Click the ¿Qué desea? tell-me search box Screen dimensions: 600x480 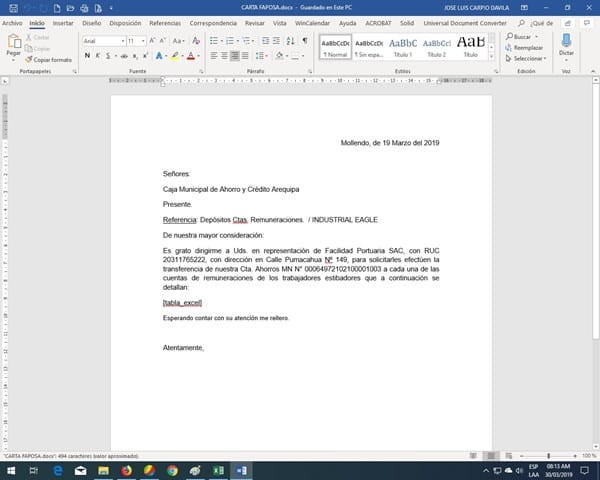536,23
